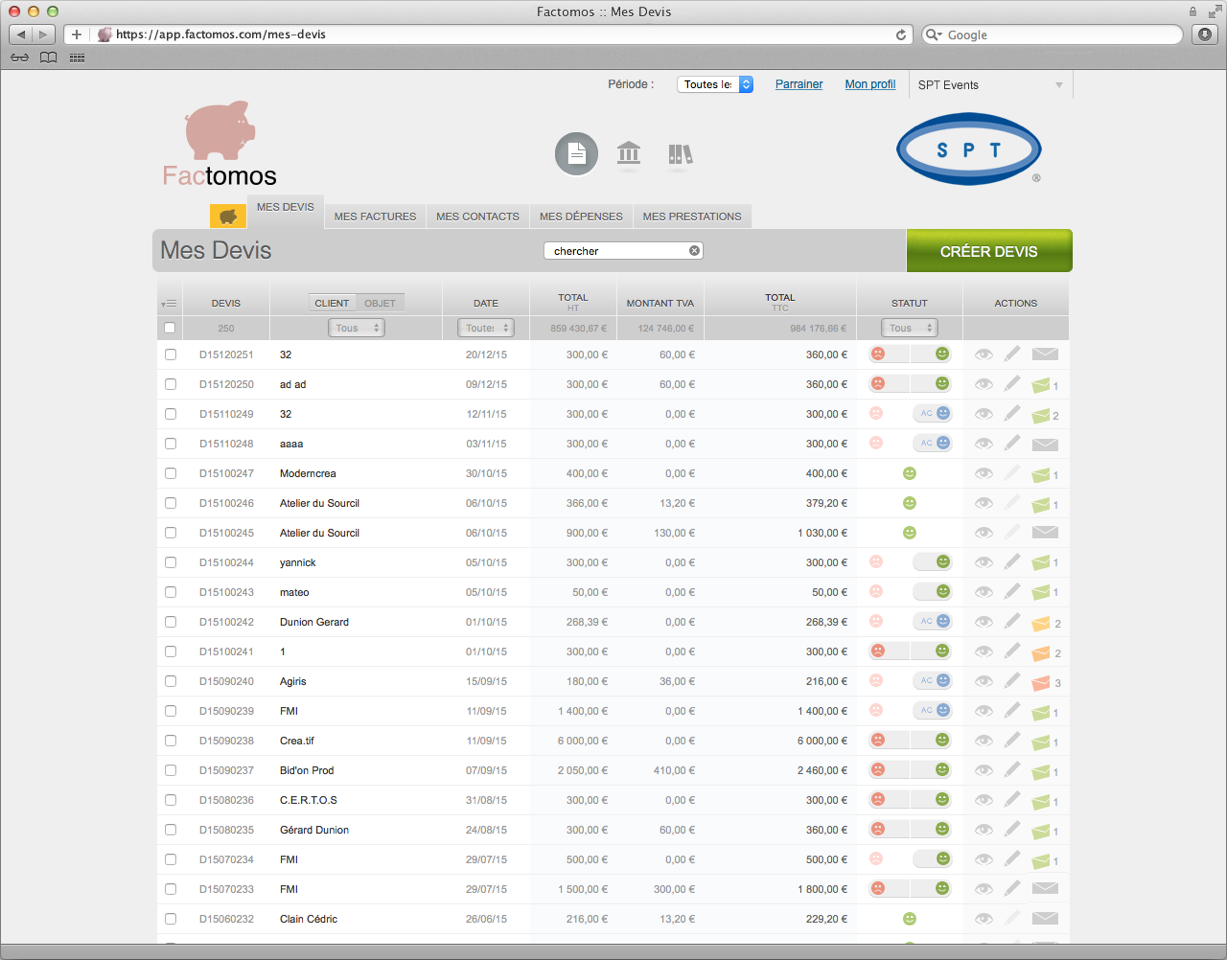The width and height of the screenshot is (1227, 960).
Task: Click into the chercher search field
Action: [x=615, y=251]
